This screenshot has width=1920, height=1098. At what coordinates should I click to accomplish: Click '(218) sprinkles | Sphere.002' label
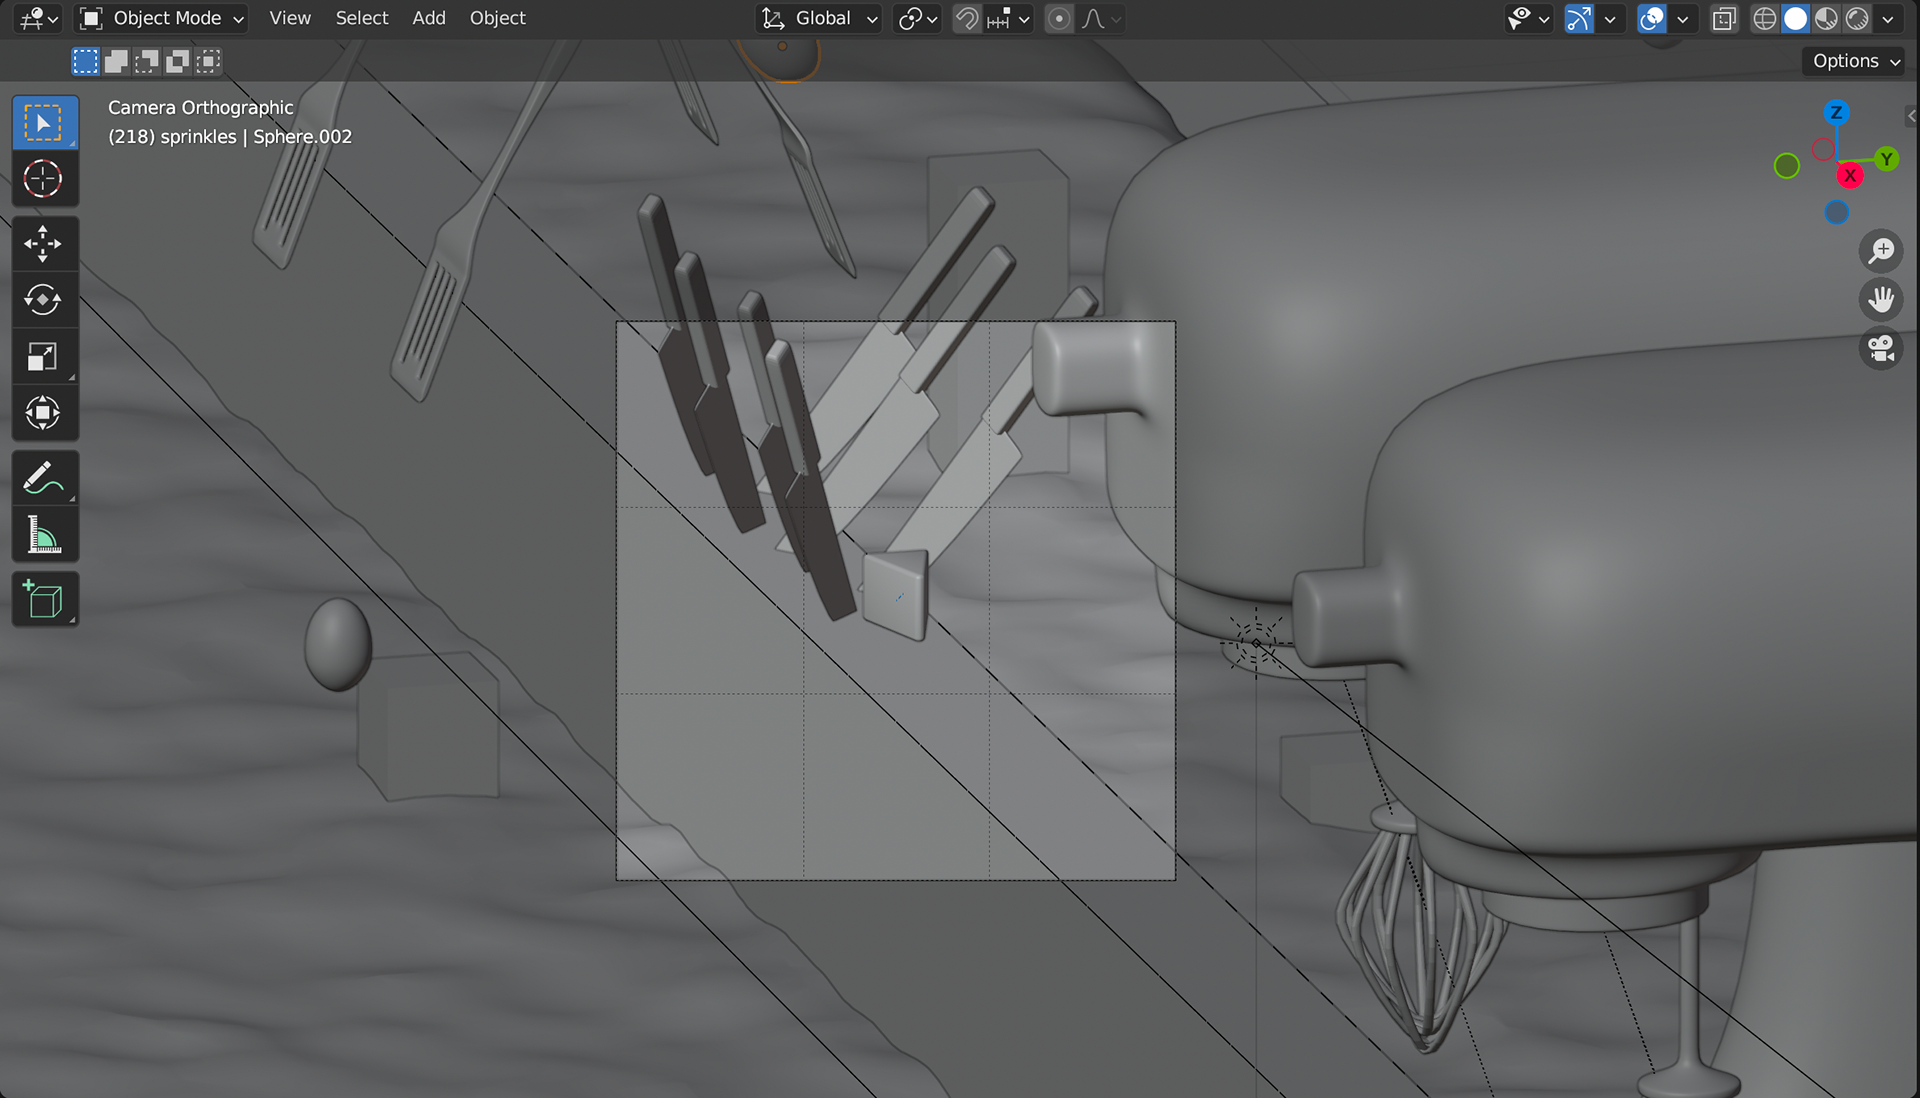point(230,137)
